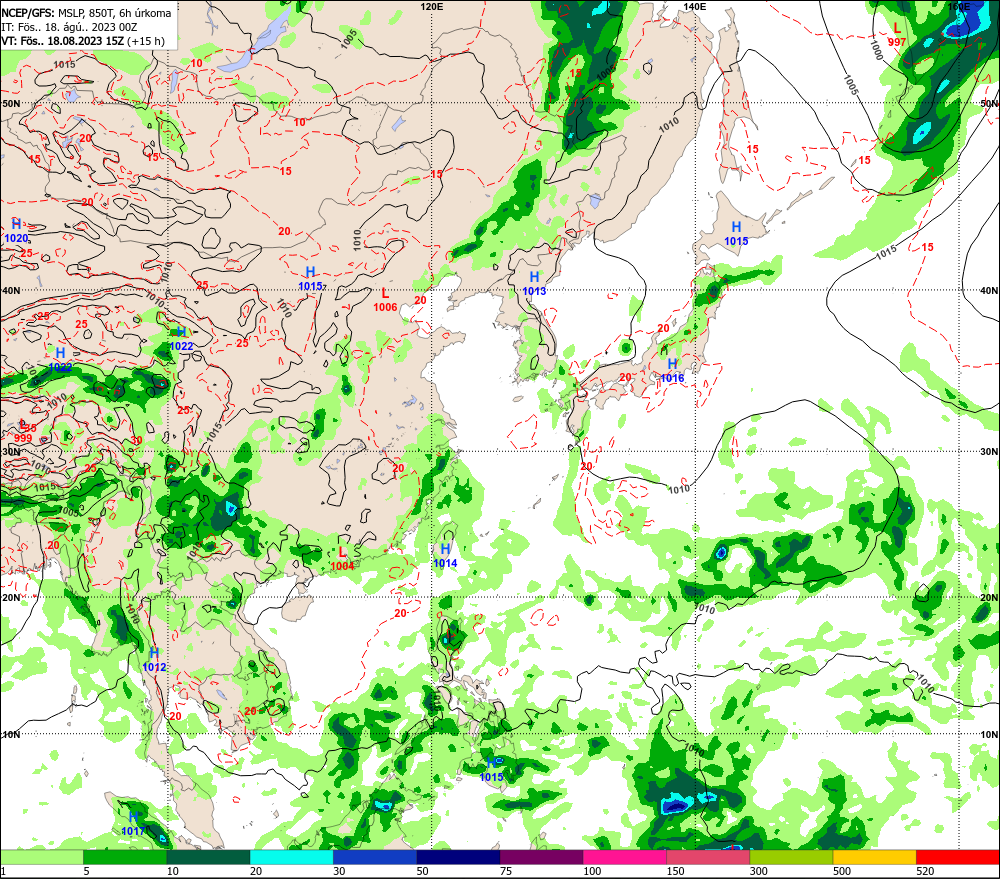Click the 'NCEP/GFS: MSLP, 850T, 6h úrkoma' title
Screen dimensions: 1000x879
[86, 13]
